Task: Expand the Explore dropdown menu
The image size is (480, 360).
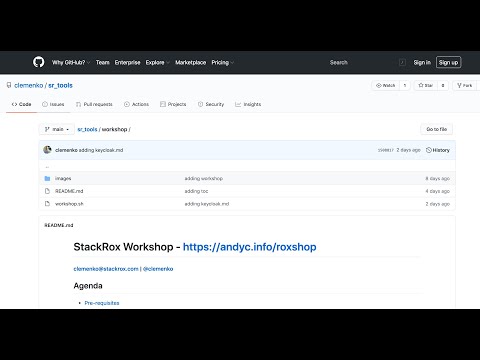Action: click(x=157, y=62)
